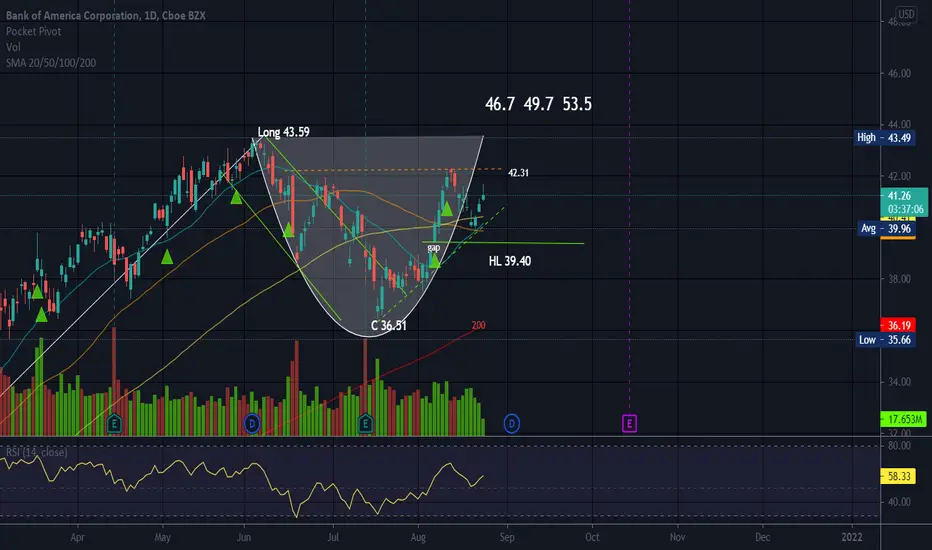Click the yellow 58.33 RSI value label
This screenshot has height=550, width=932.
pyautogui.click(x=898, y=476)
